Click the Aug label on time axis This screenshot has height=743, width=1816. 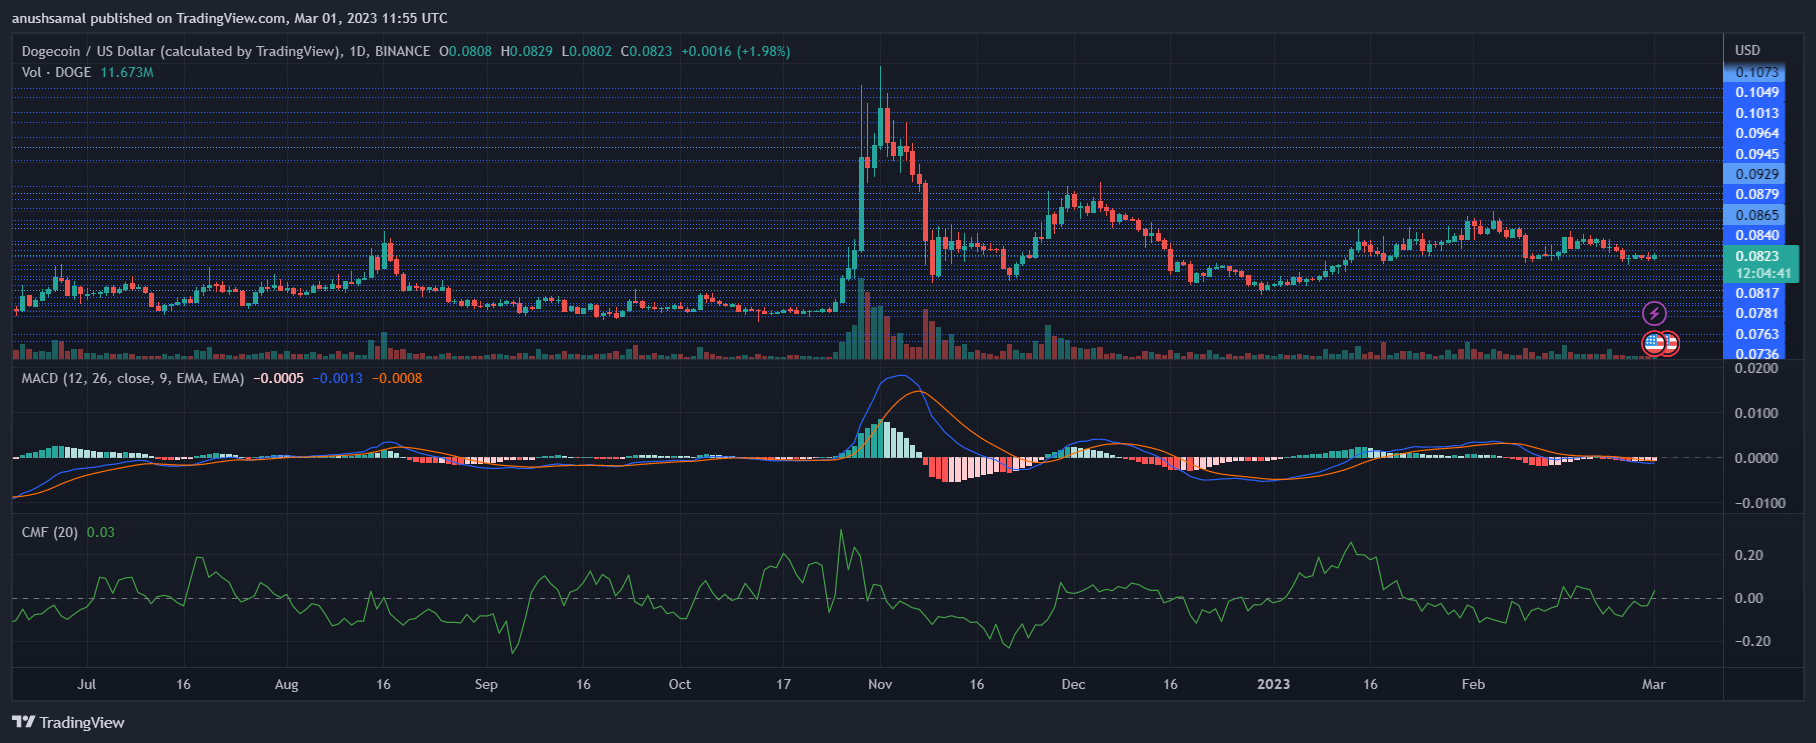click(x=287, y=684)
